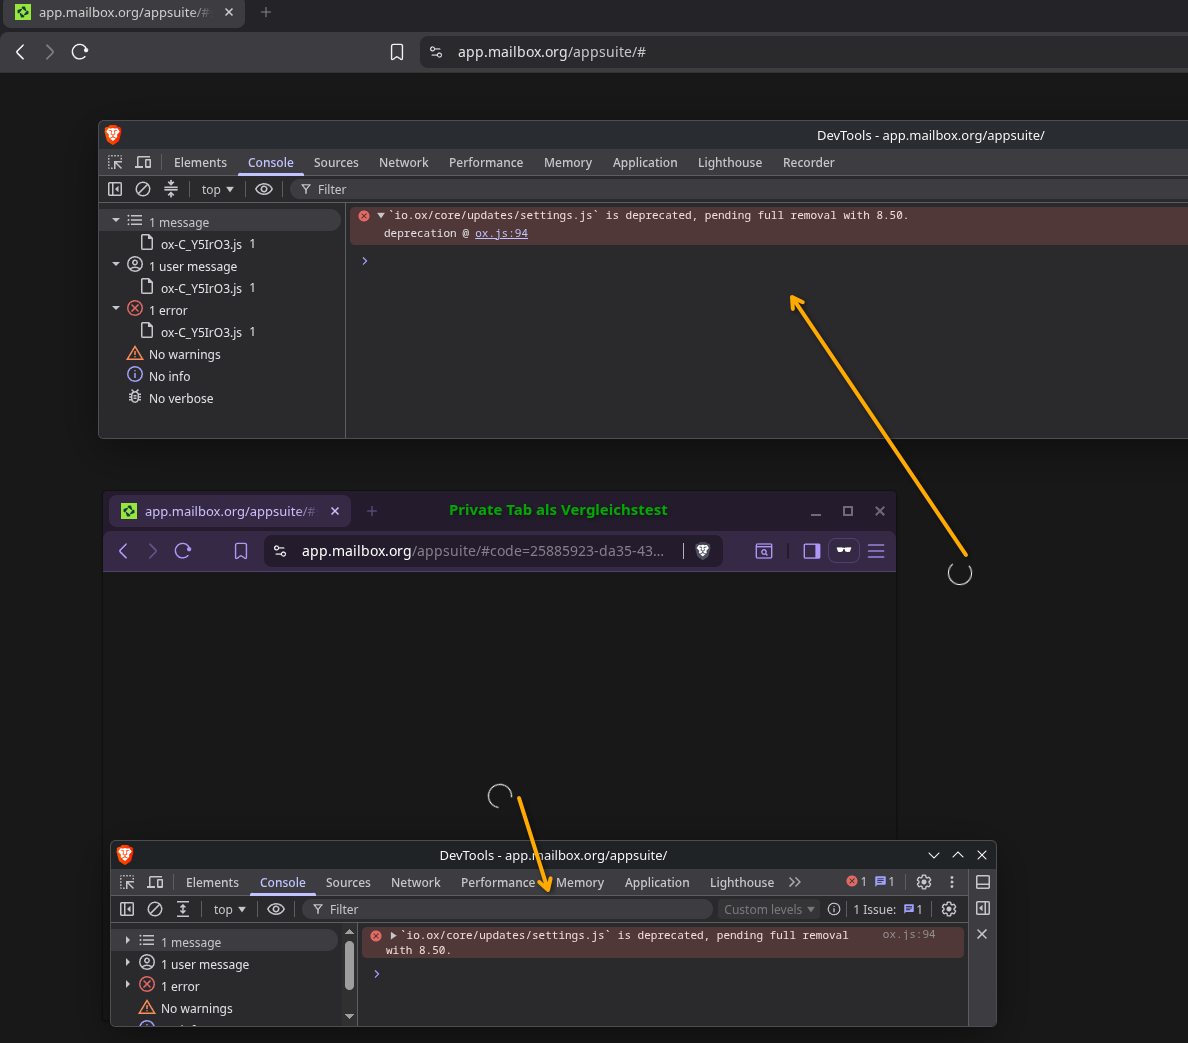Switch to the Lighthouse tab in the upper DevTools window
This screenshot has height=1043, width=1188.
click(x=730, y=162)
